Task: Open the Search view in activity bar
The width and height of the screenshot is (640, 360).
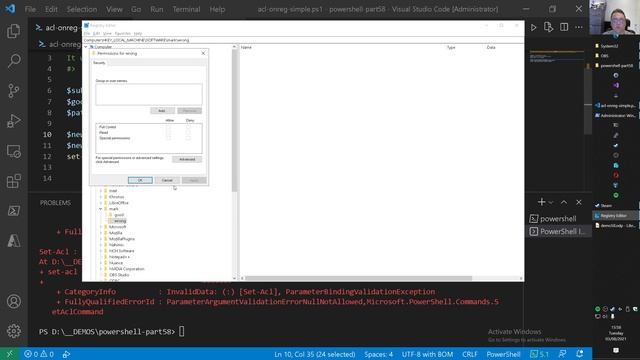Action: click(x=13, y=61)
